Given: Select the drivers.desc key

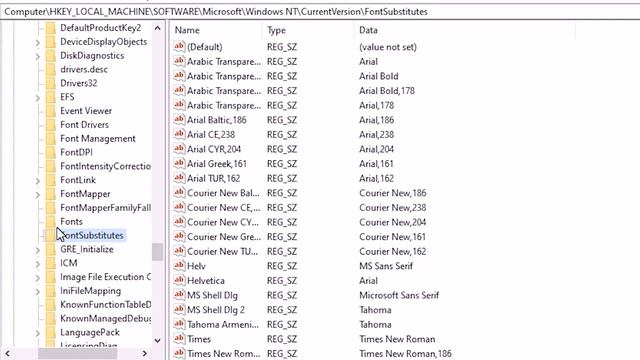Looking at the screenshot, I should click(84, 69).
